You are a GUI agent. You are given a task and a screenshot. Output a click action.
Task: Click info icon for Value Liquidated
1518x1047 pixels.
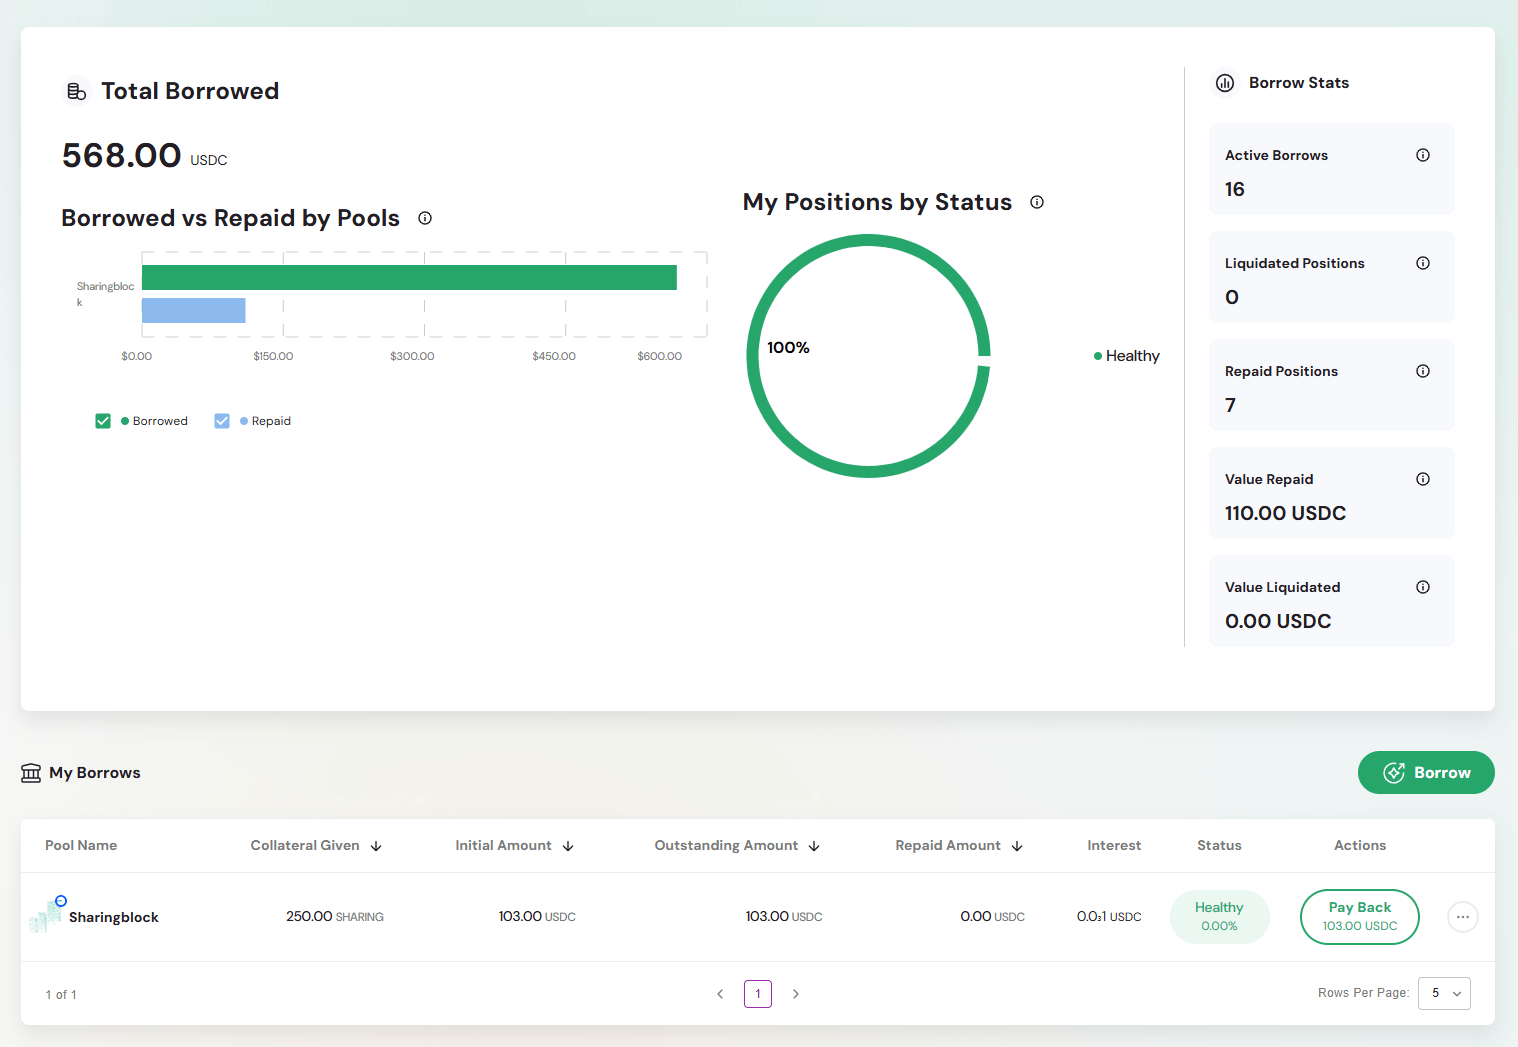tap(1422, 587)
